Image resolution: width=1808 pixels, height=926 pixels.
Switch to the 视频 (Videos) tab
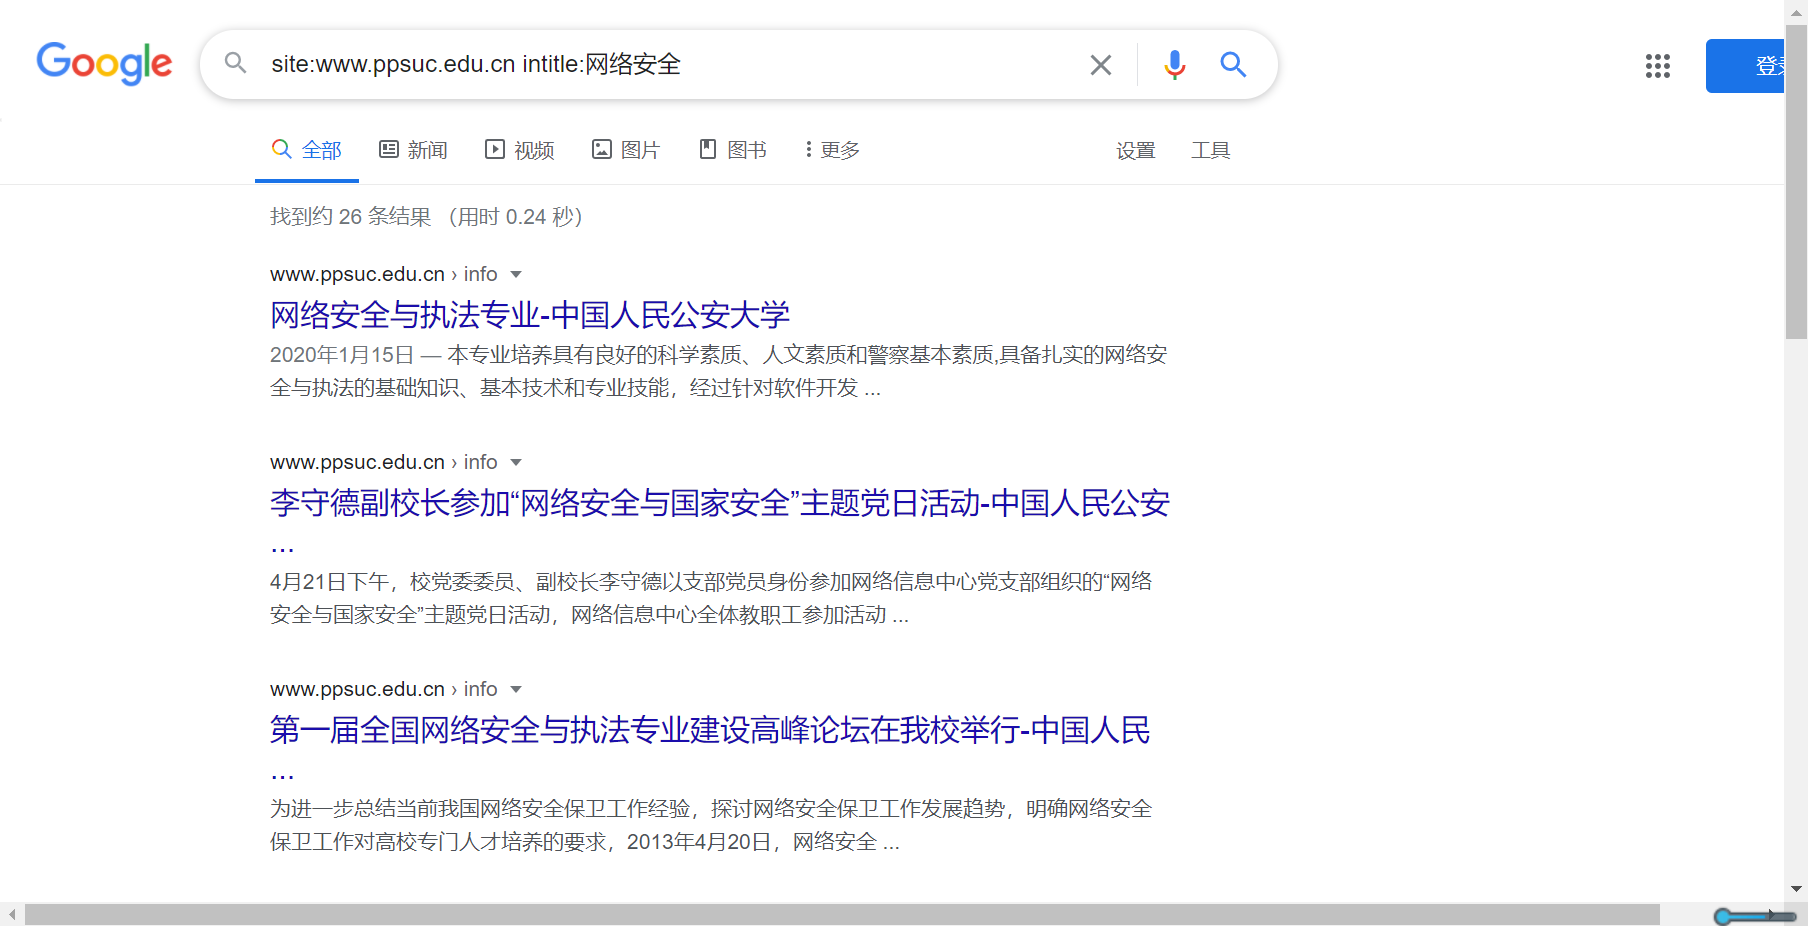click(x=520, y=150)
